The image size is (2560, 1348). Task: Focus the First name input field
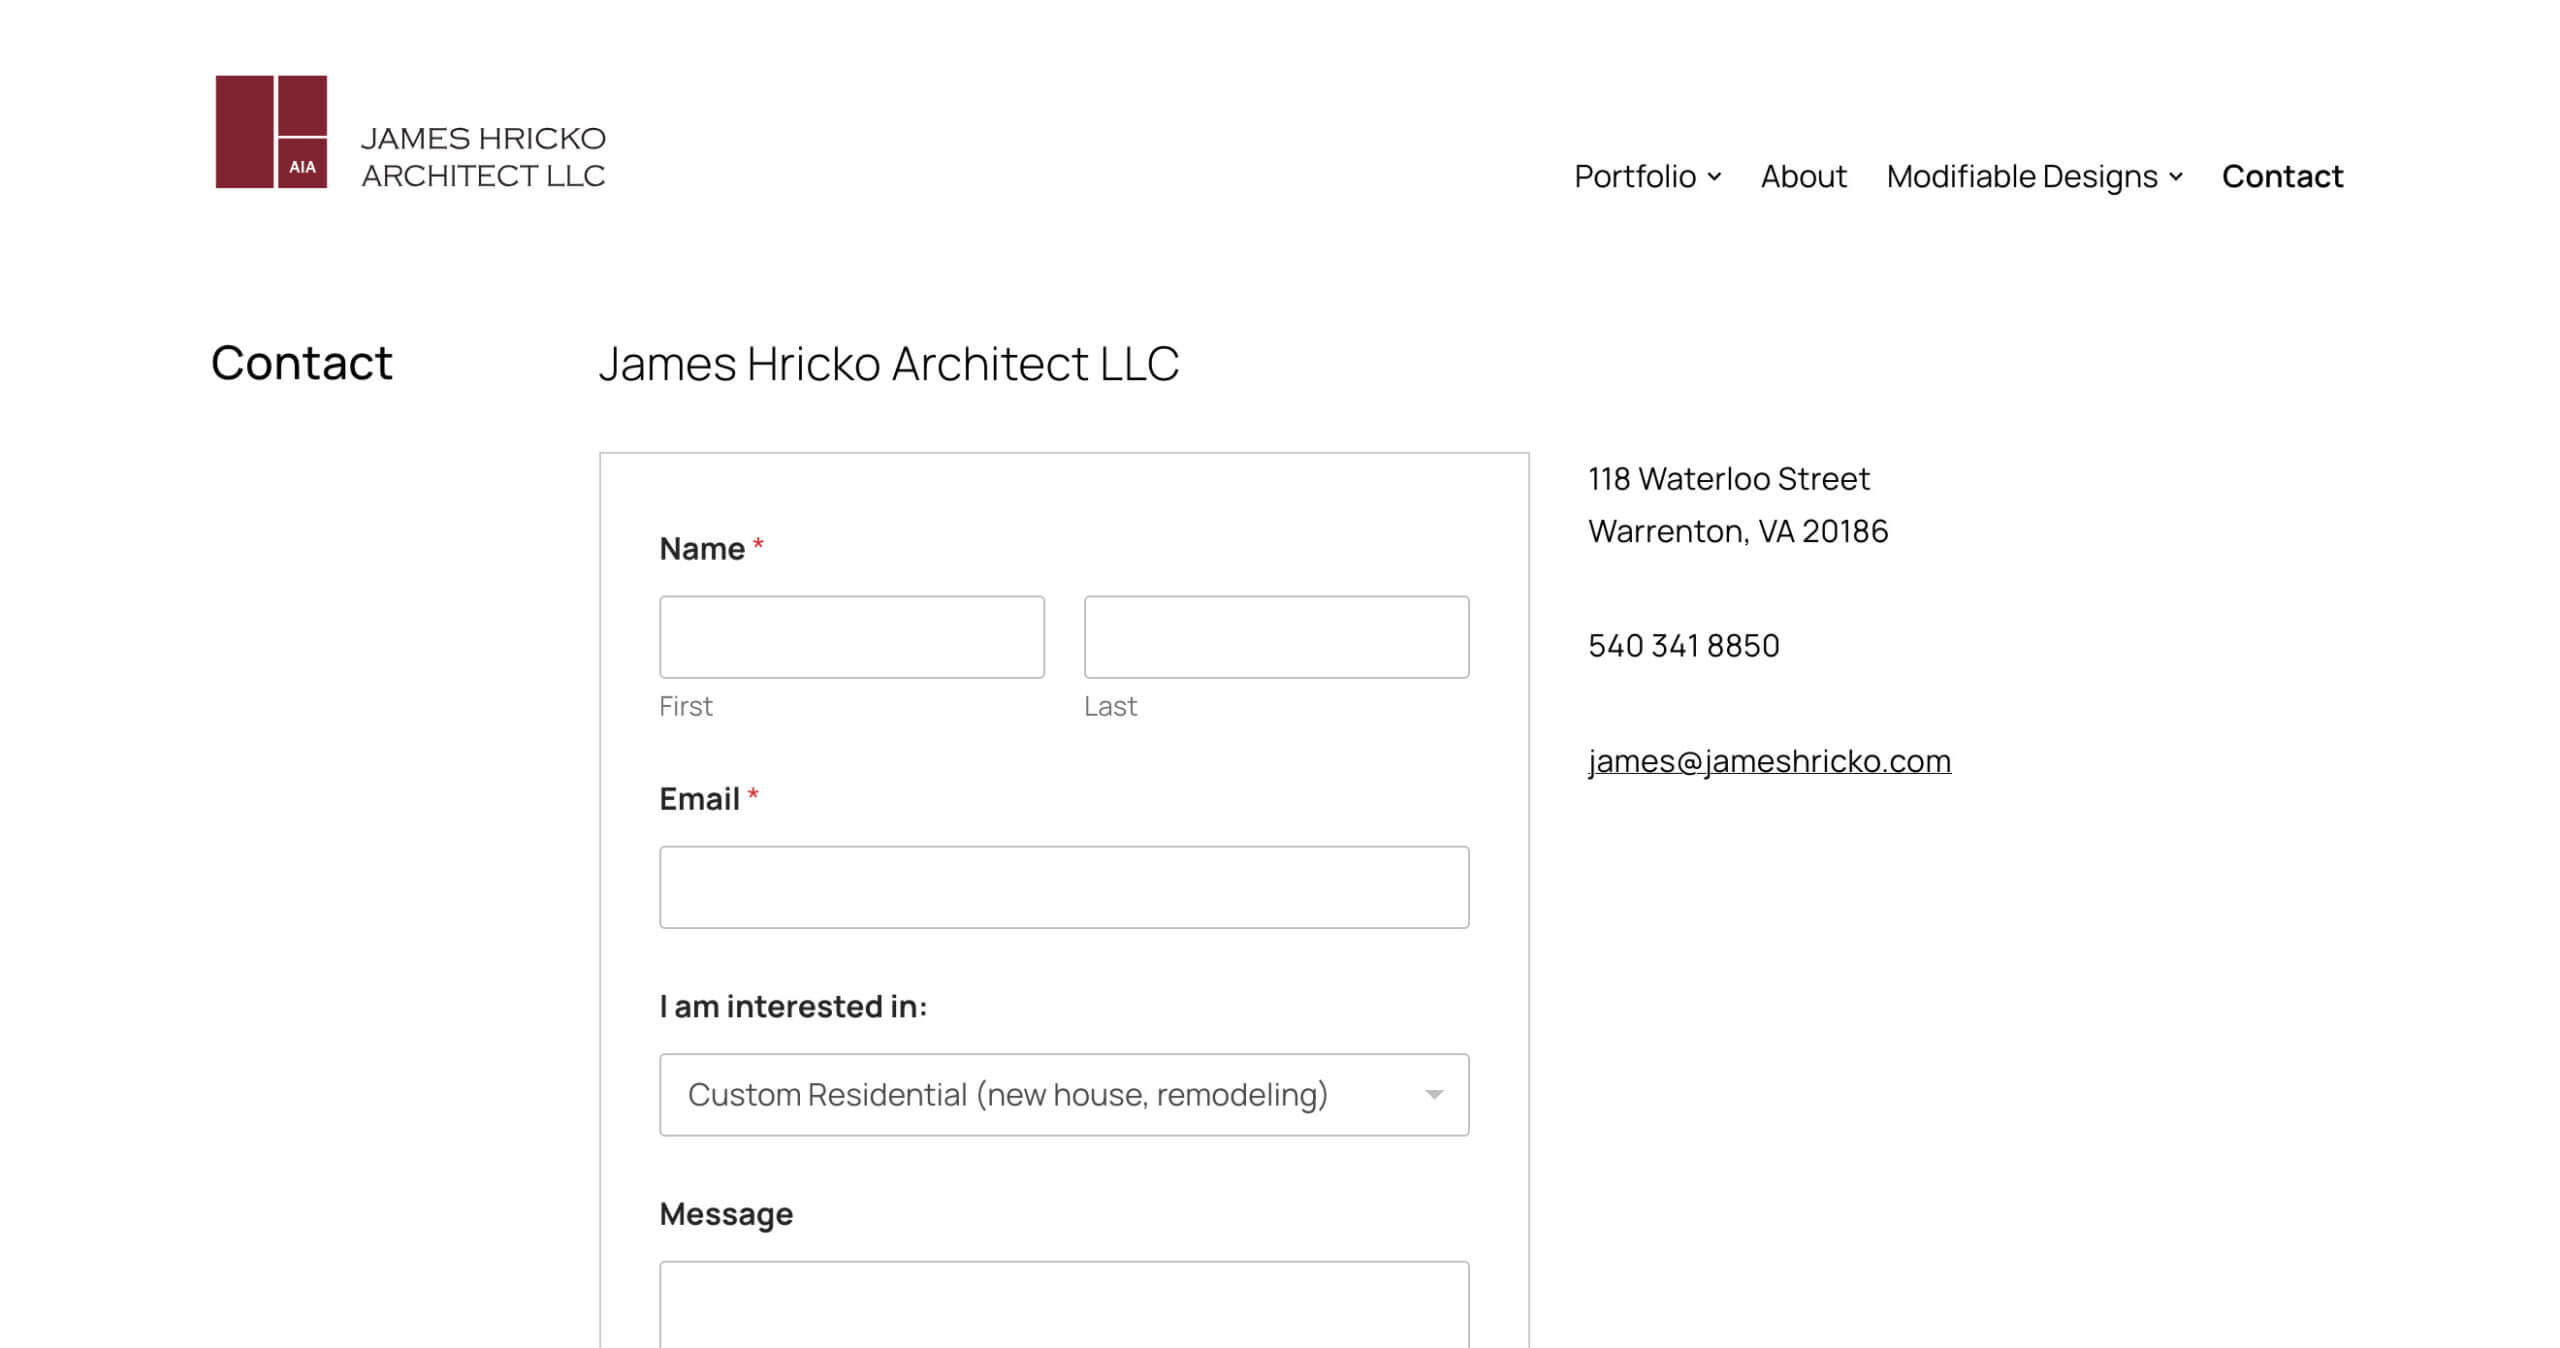coord(851,637)
